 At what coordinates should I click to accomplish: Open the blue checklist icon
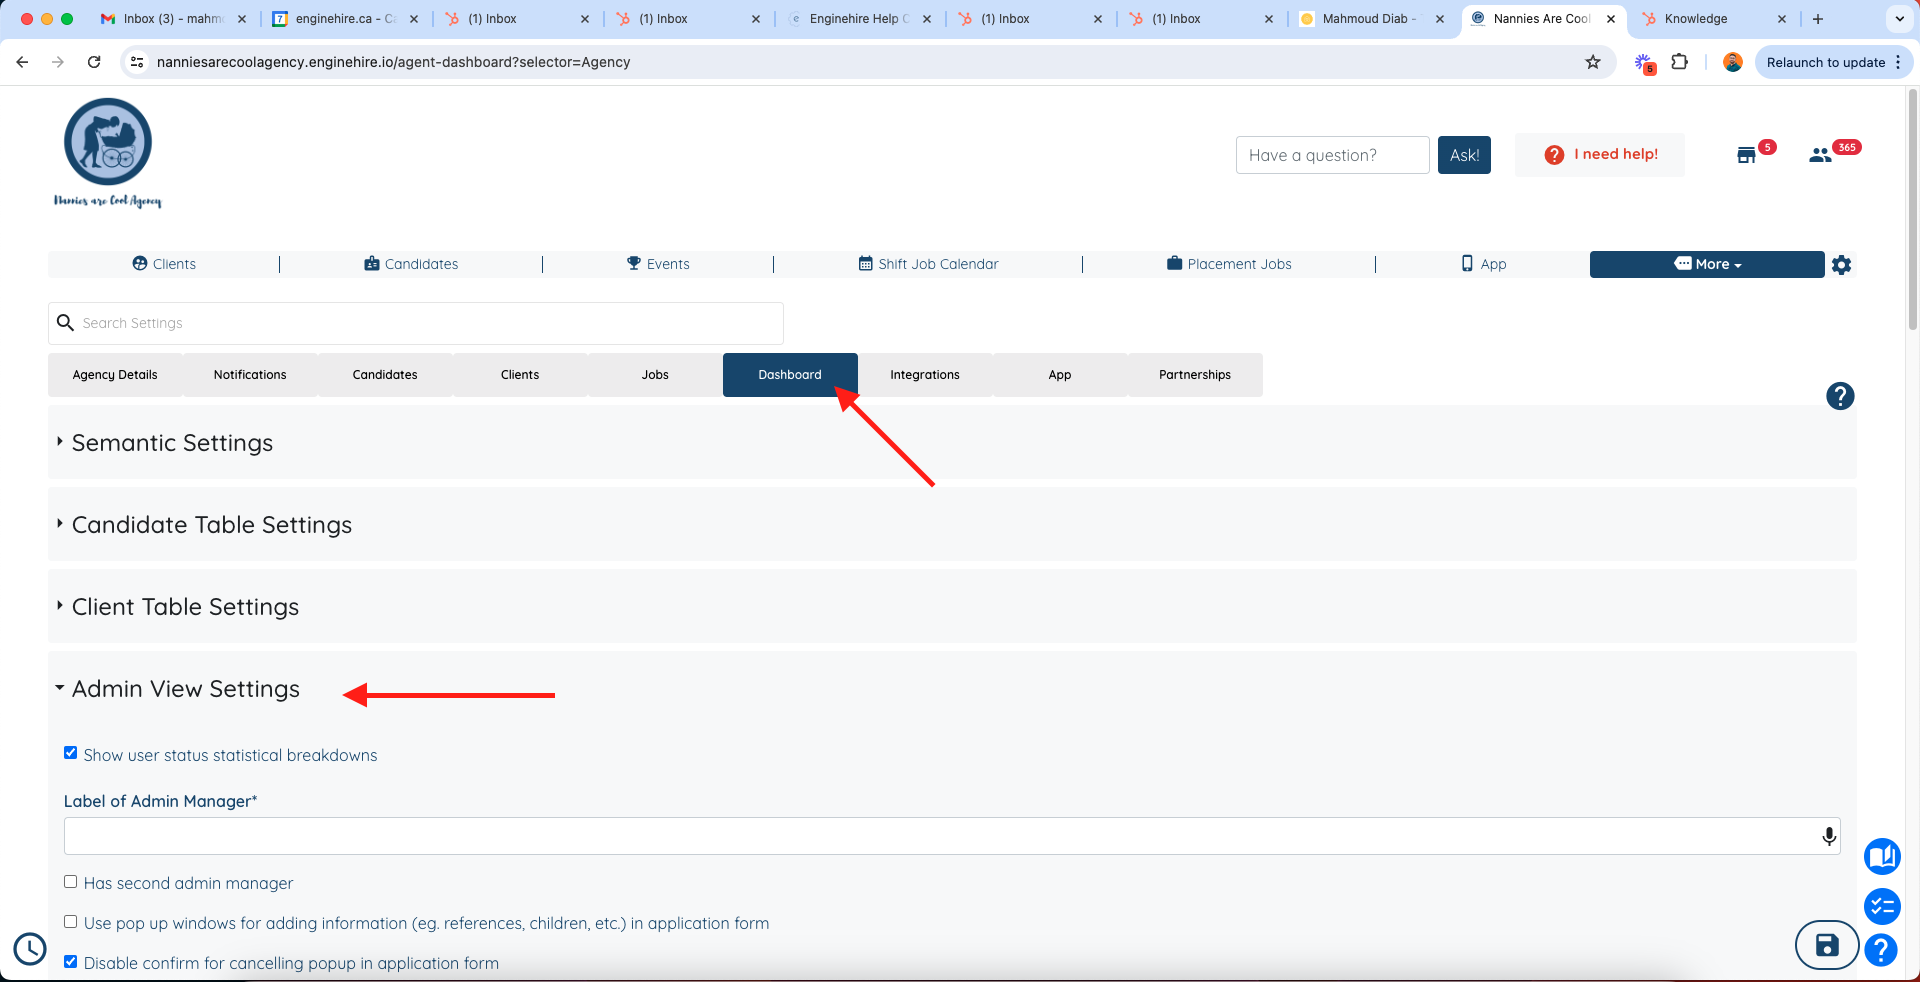coord(1882,906)
